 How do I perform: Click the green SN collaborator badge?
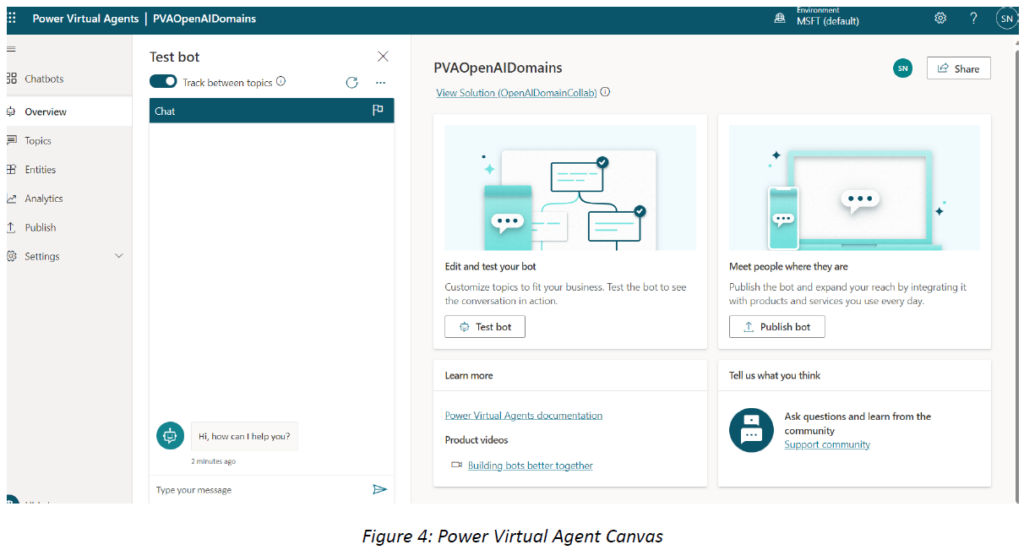(x=903, y=68)
